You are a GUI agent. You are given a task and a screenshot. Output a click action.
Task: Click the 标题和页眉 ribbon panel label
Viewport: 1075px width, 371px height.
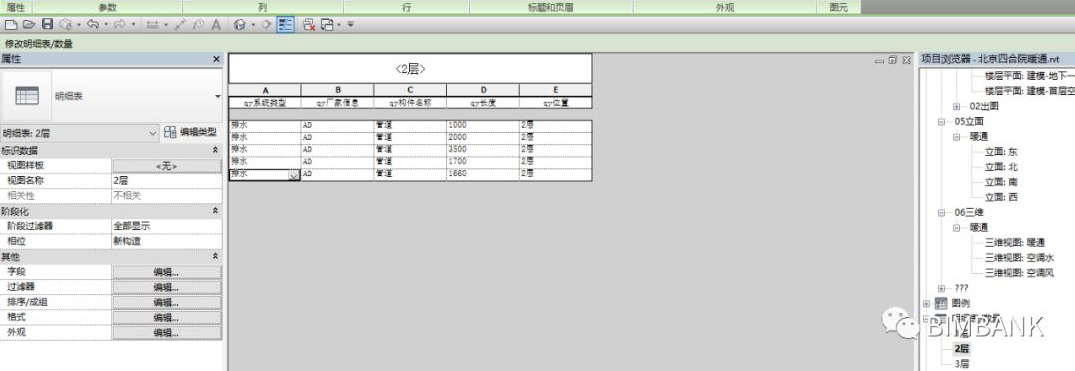tap(551, 7)
